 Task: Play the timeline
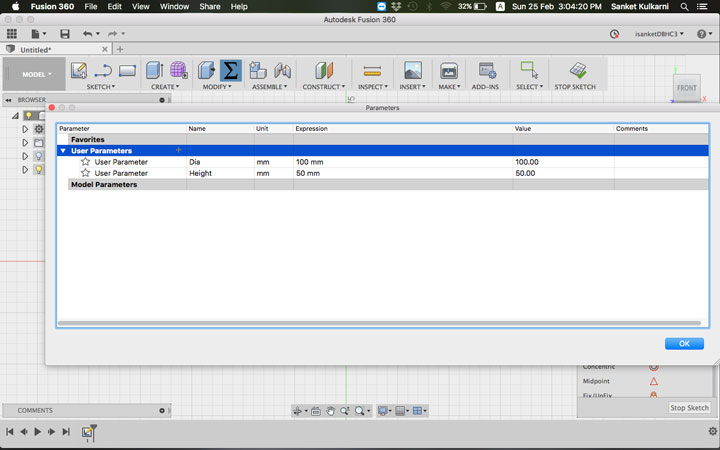coord(38,432)
